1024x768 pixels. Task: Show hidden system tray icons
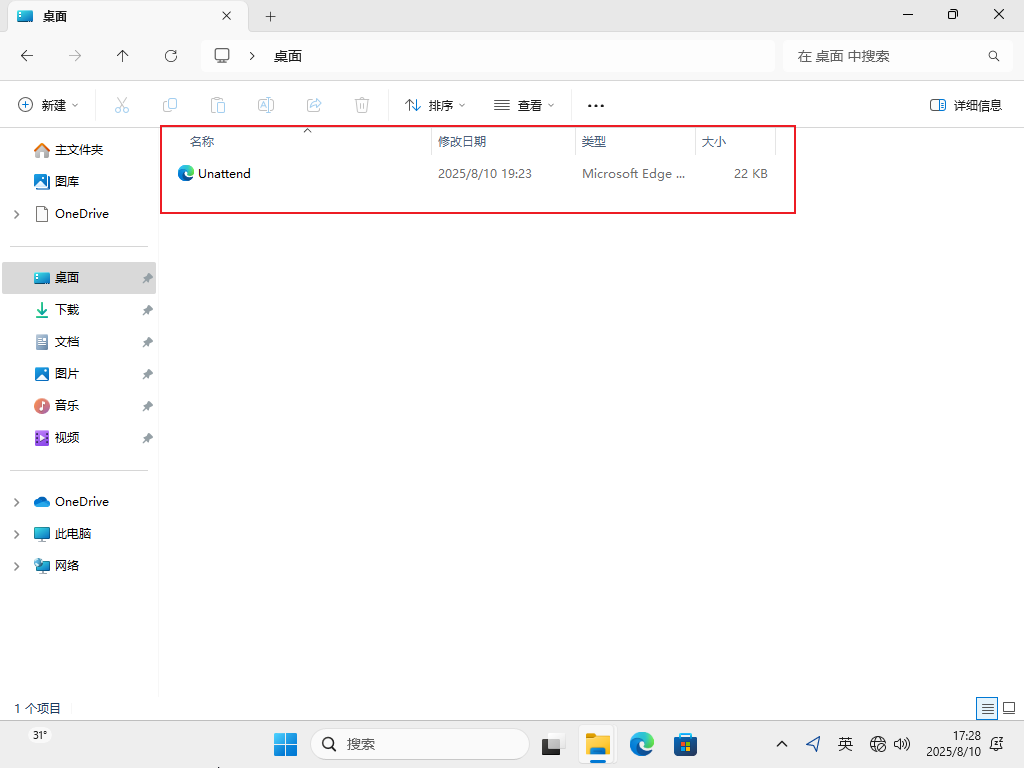[782, 744]
